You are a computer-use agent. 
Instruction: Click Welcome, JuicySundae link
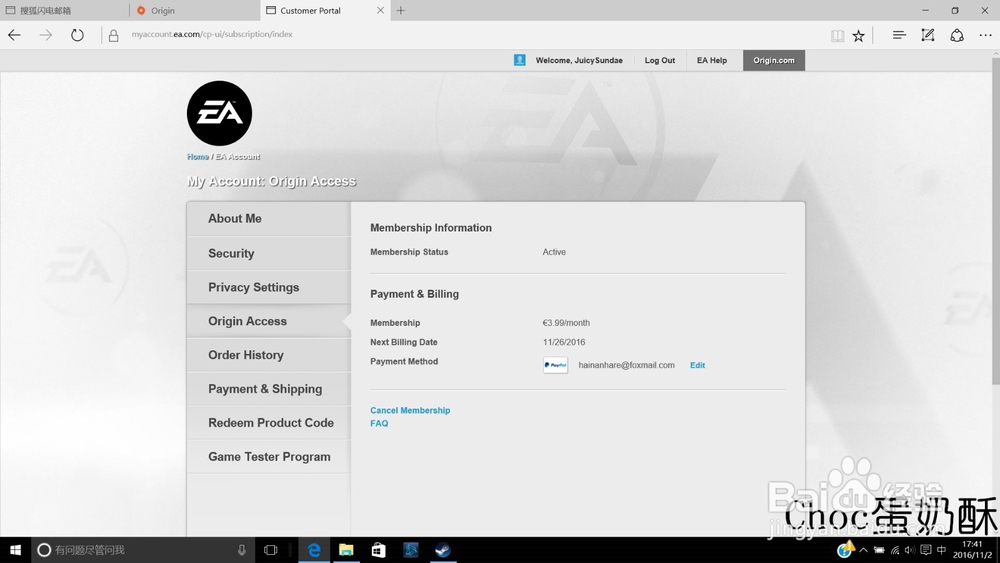tap(579, 61)
